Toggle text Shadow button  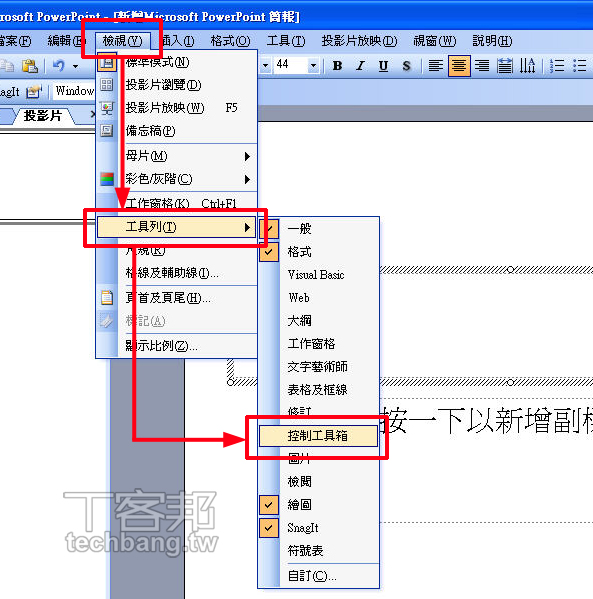[x=407, y=66]
